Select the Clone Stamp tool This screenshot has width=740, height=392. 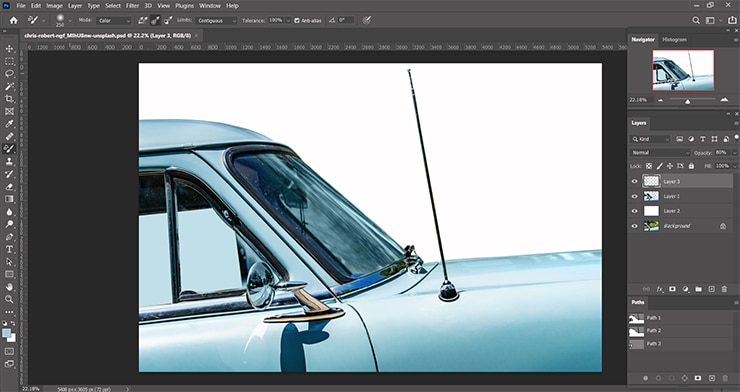coord(9,161)
